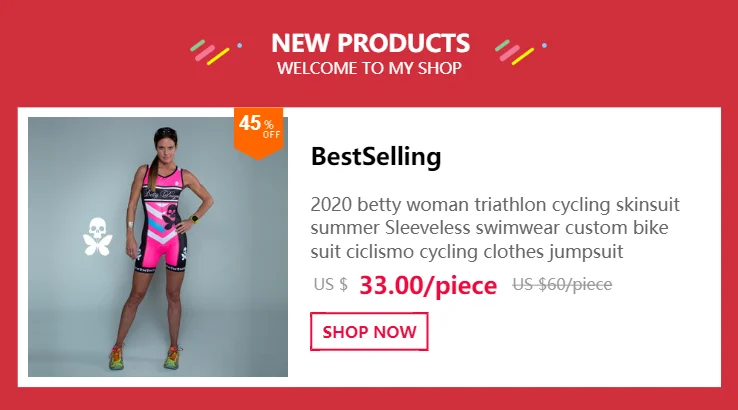This screenshot has width=738, height=410.
Task: Select the BestSelling heading
Action: 376,157
